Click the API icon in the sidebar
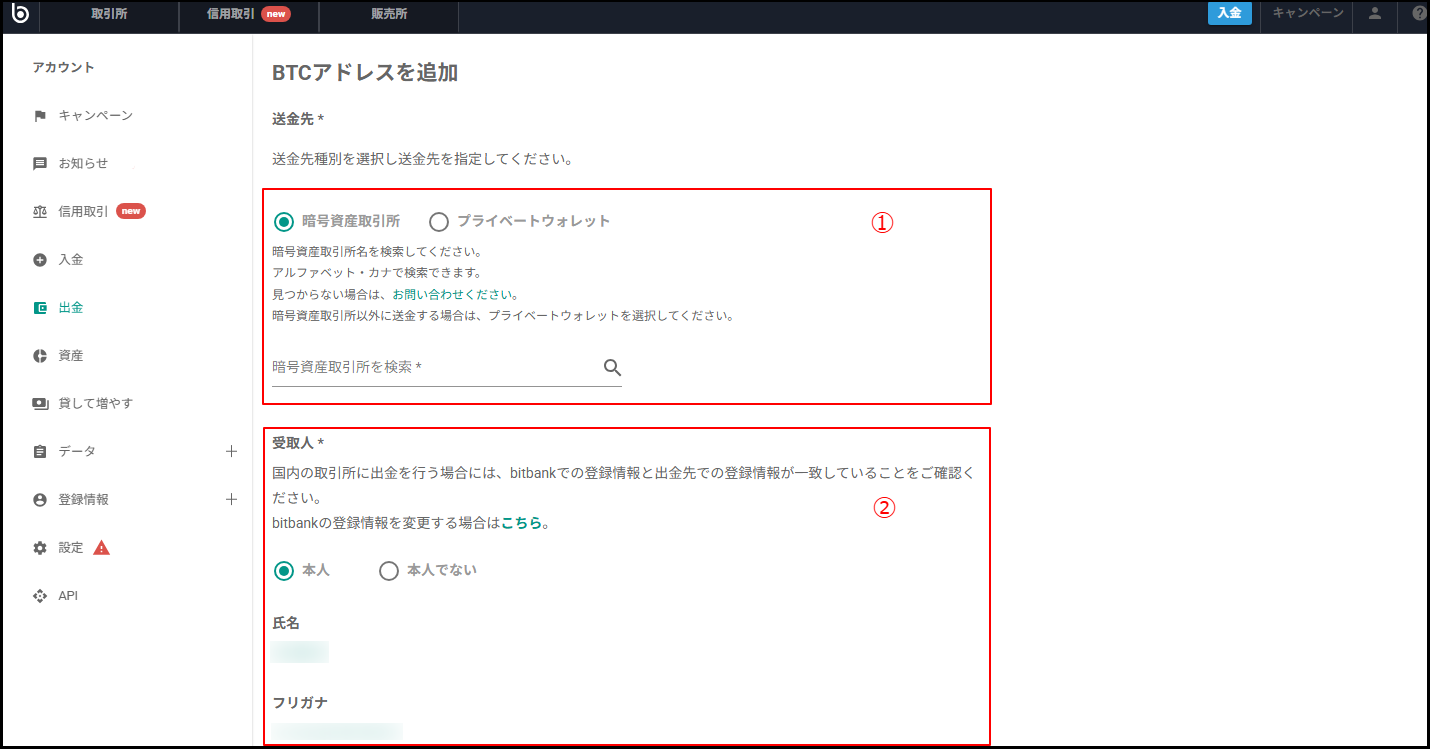The height and width of the screenshot is (749, 1430). (39, 595)
